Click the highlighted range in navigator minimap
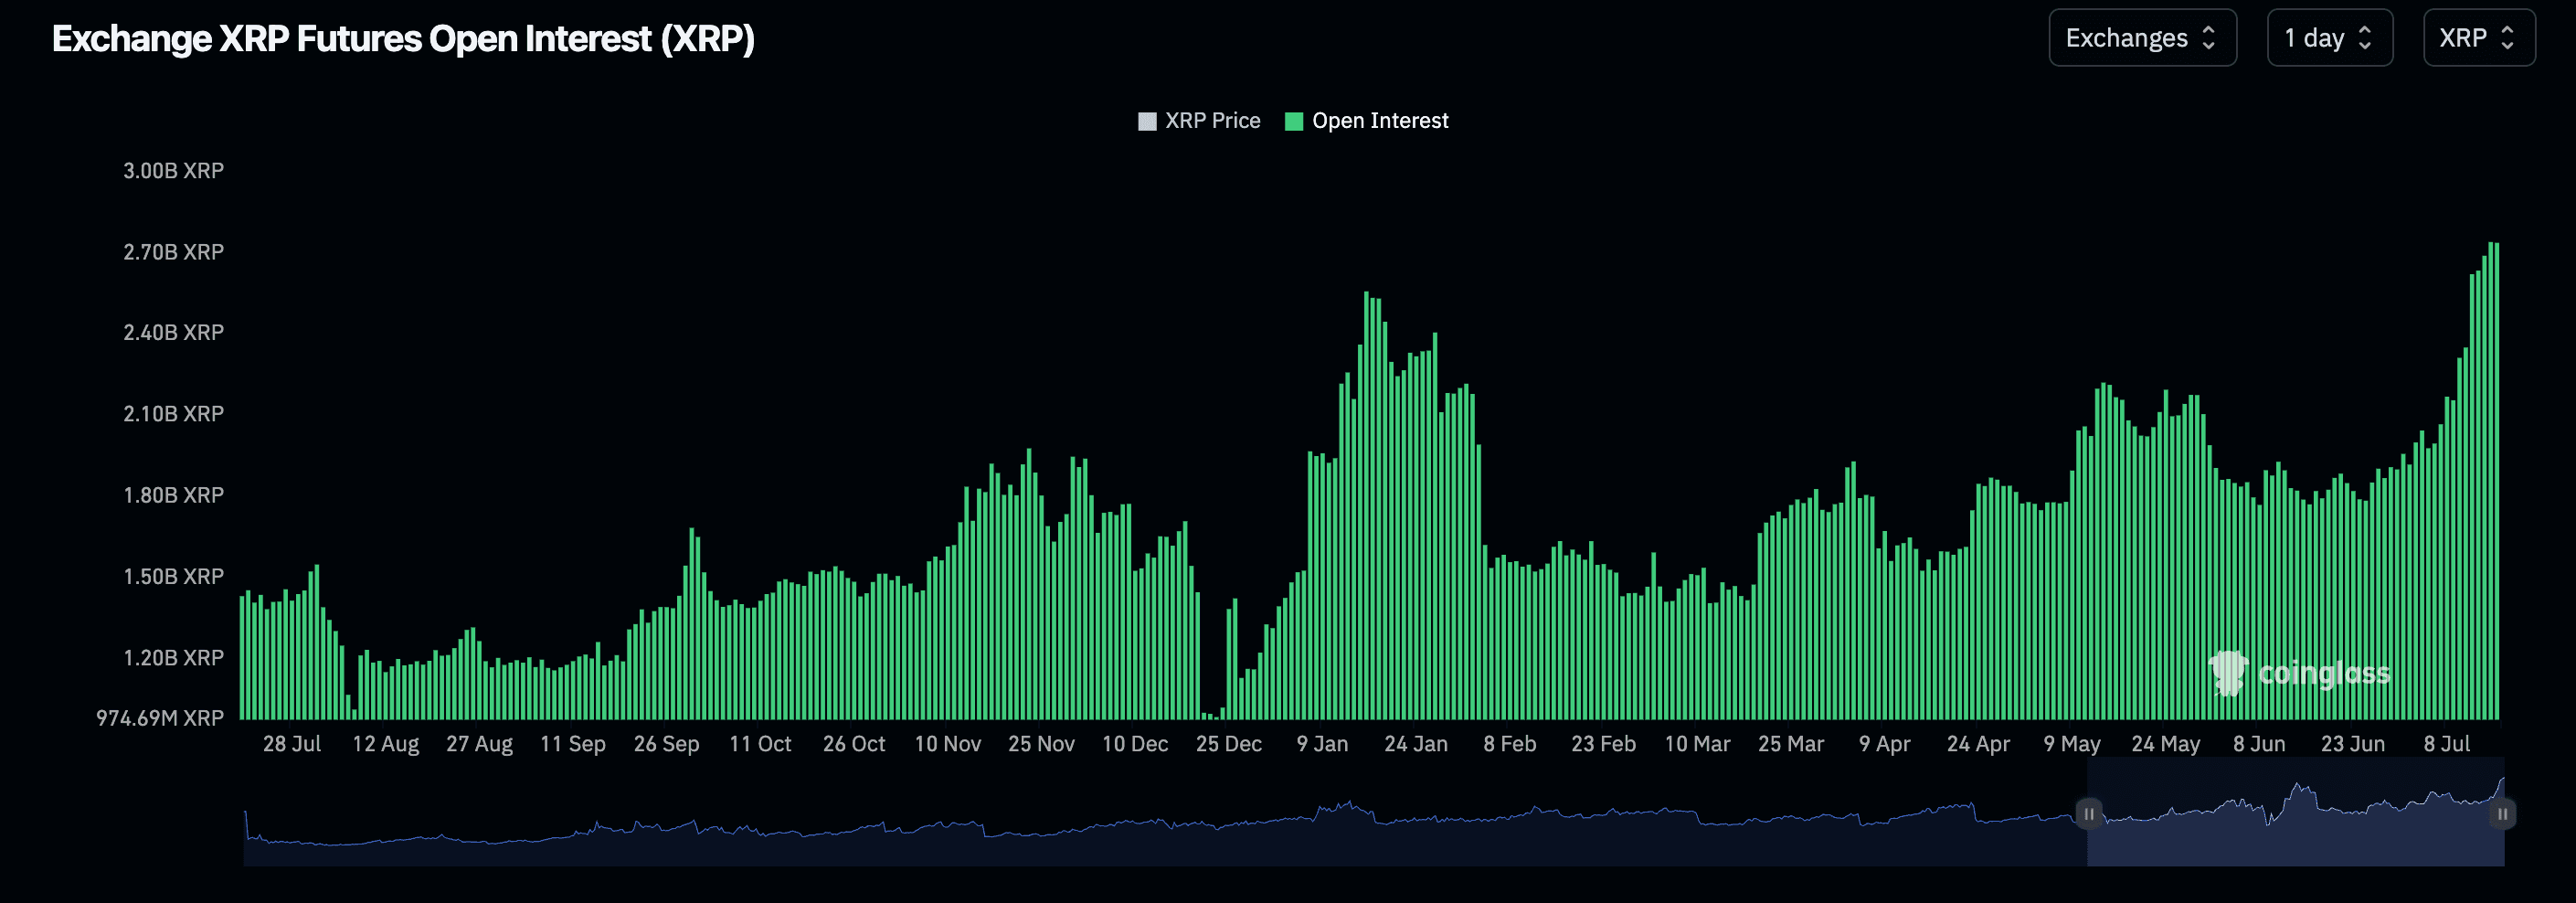This screenshot has width=2576, height=903. point(2295,835)
